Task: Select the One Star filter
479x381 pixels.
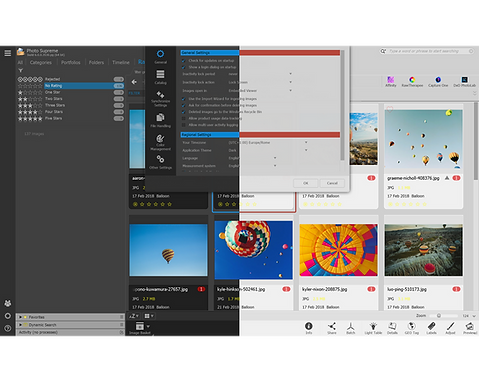Action: pyautogui.click(x=70, y=92)
